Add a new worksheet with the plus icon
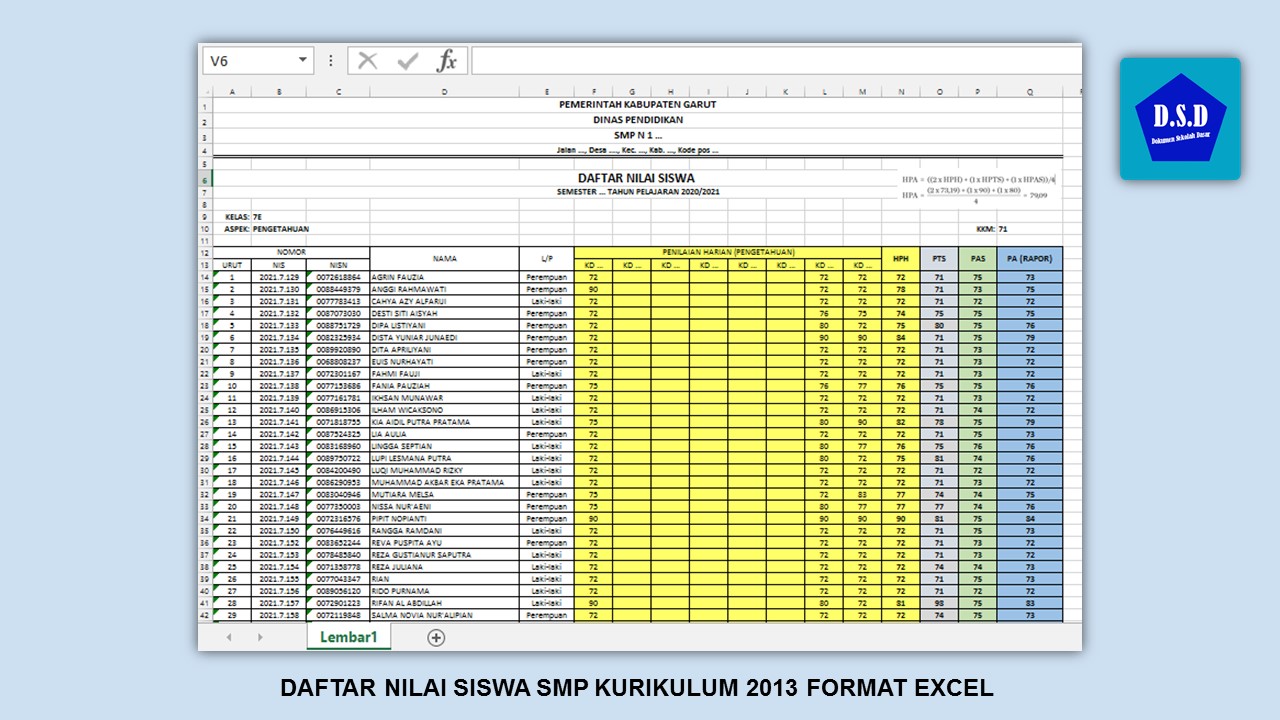The height and width of the screenshot is (720, 1280). pos(435,636)
